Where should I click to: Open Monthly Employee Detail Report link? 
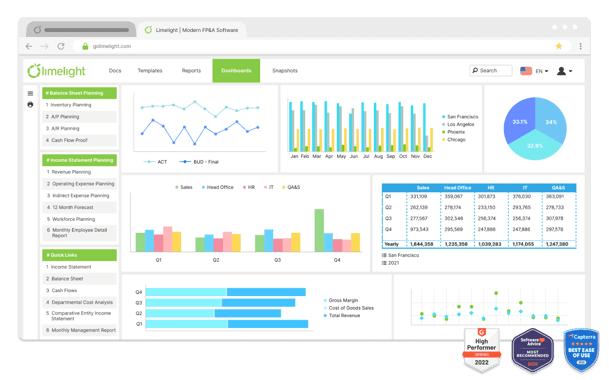(x=79, y=233)
